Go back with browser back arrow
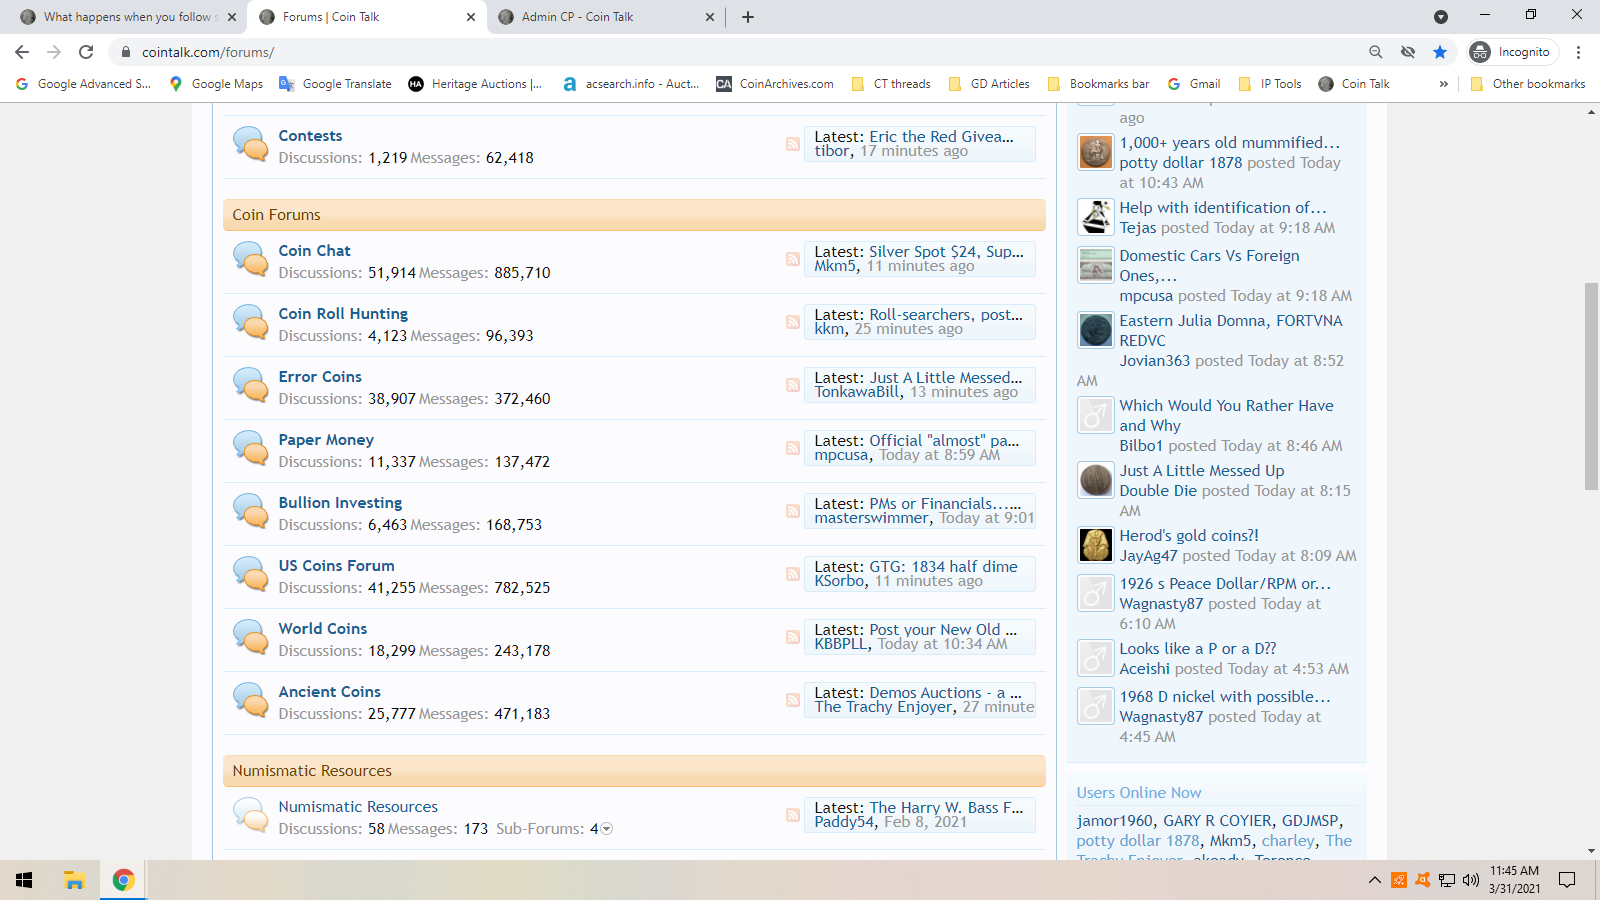1600x900 pixels. point(22,52)
